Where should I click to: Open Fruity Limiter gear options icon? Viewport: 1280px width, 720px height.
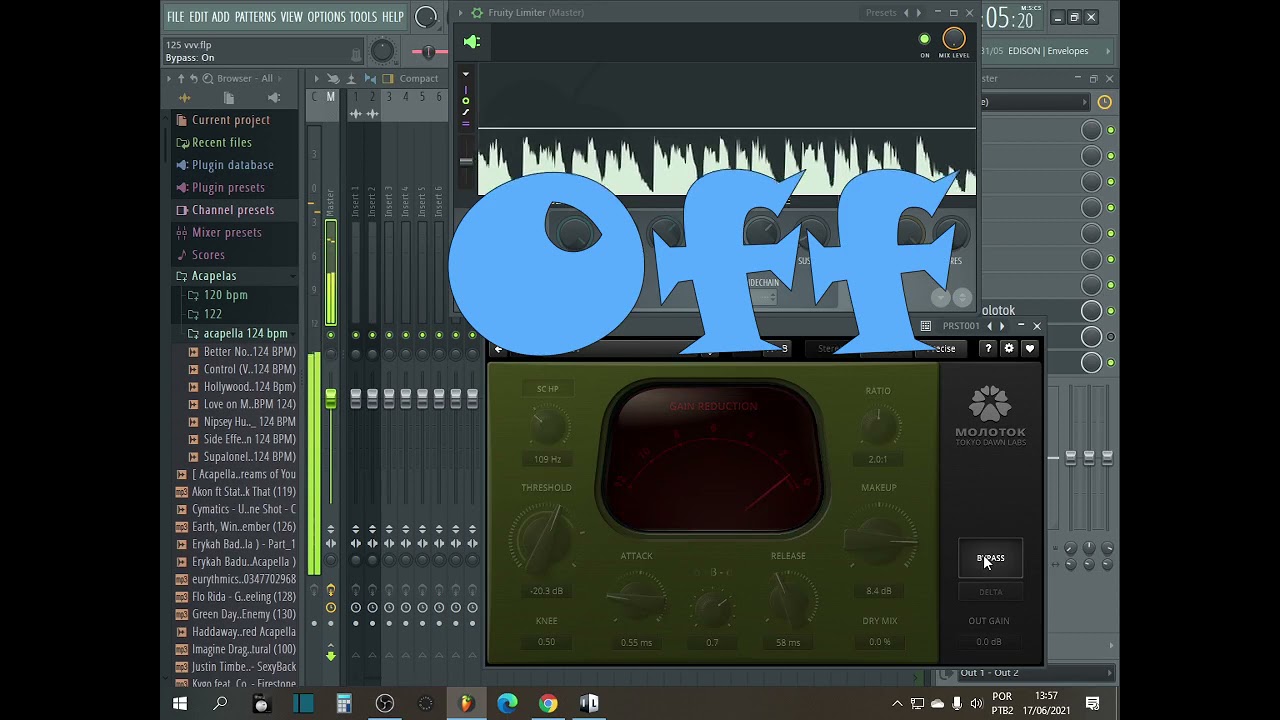coord(477,13)
